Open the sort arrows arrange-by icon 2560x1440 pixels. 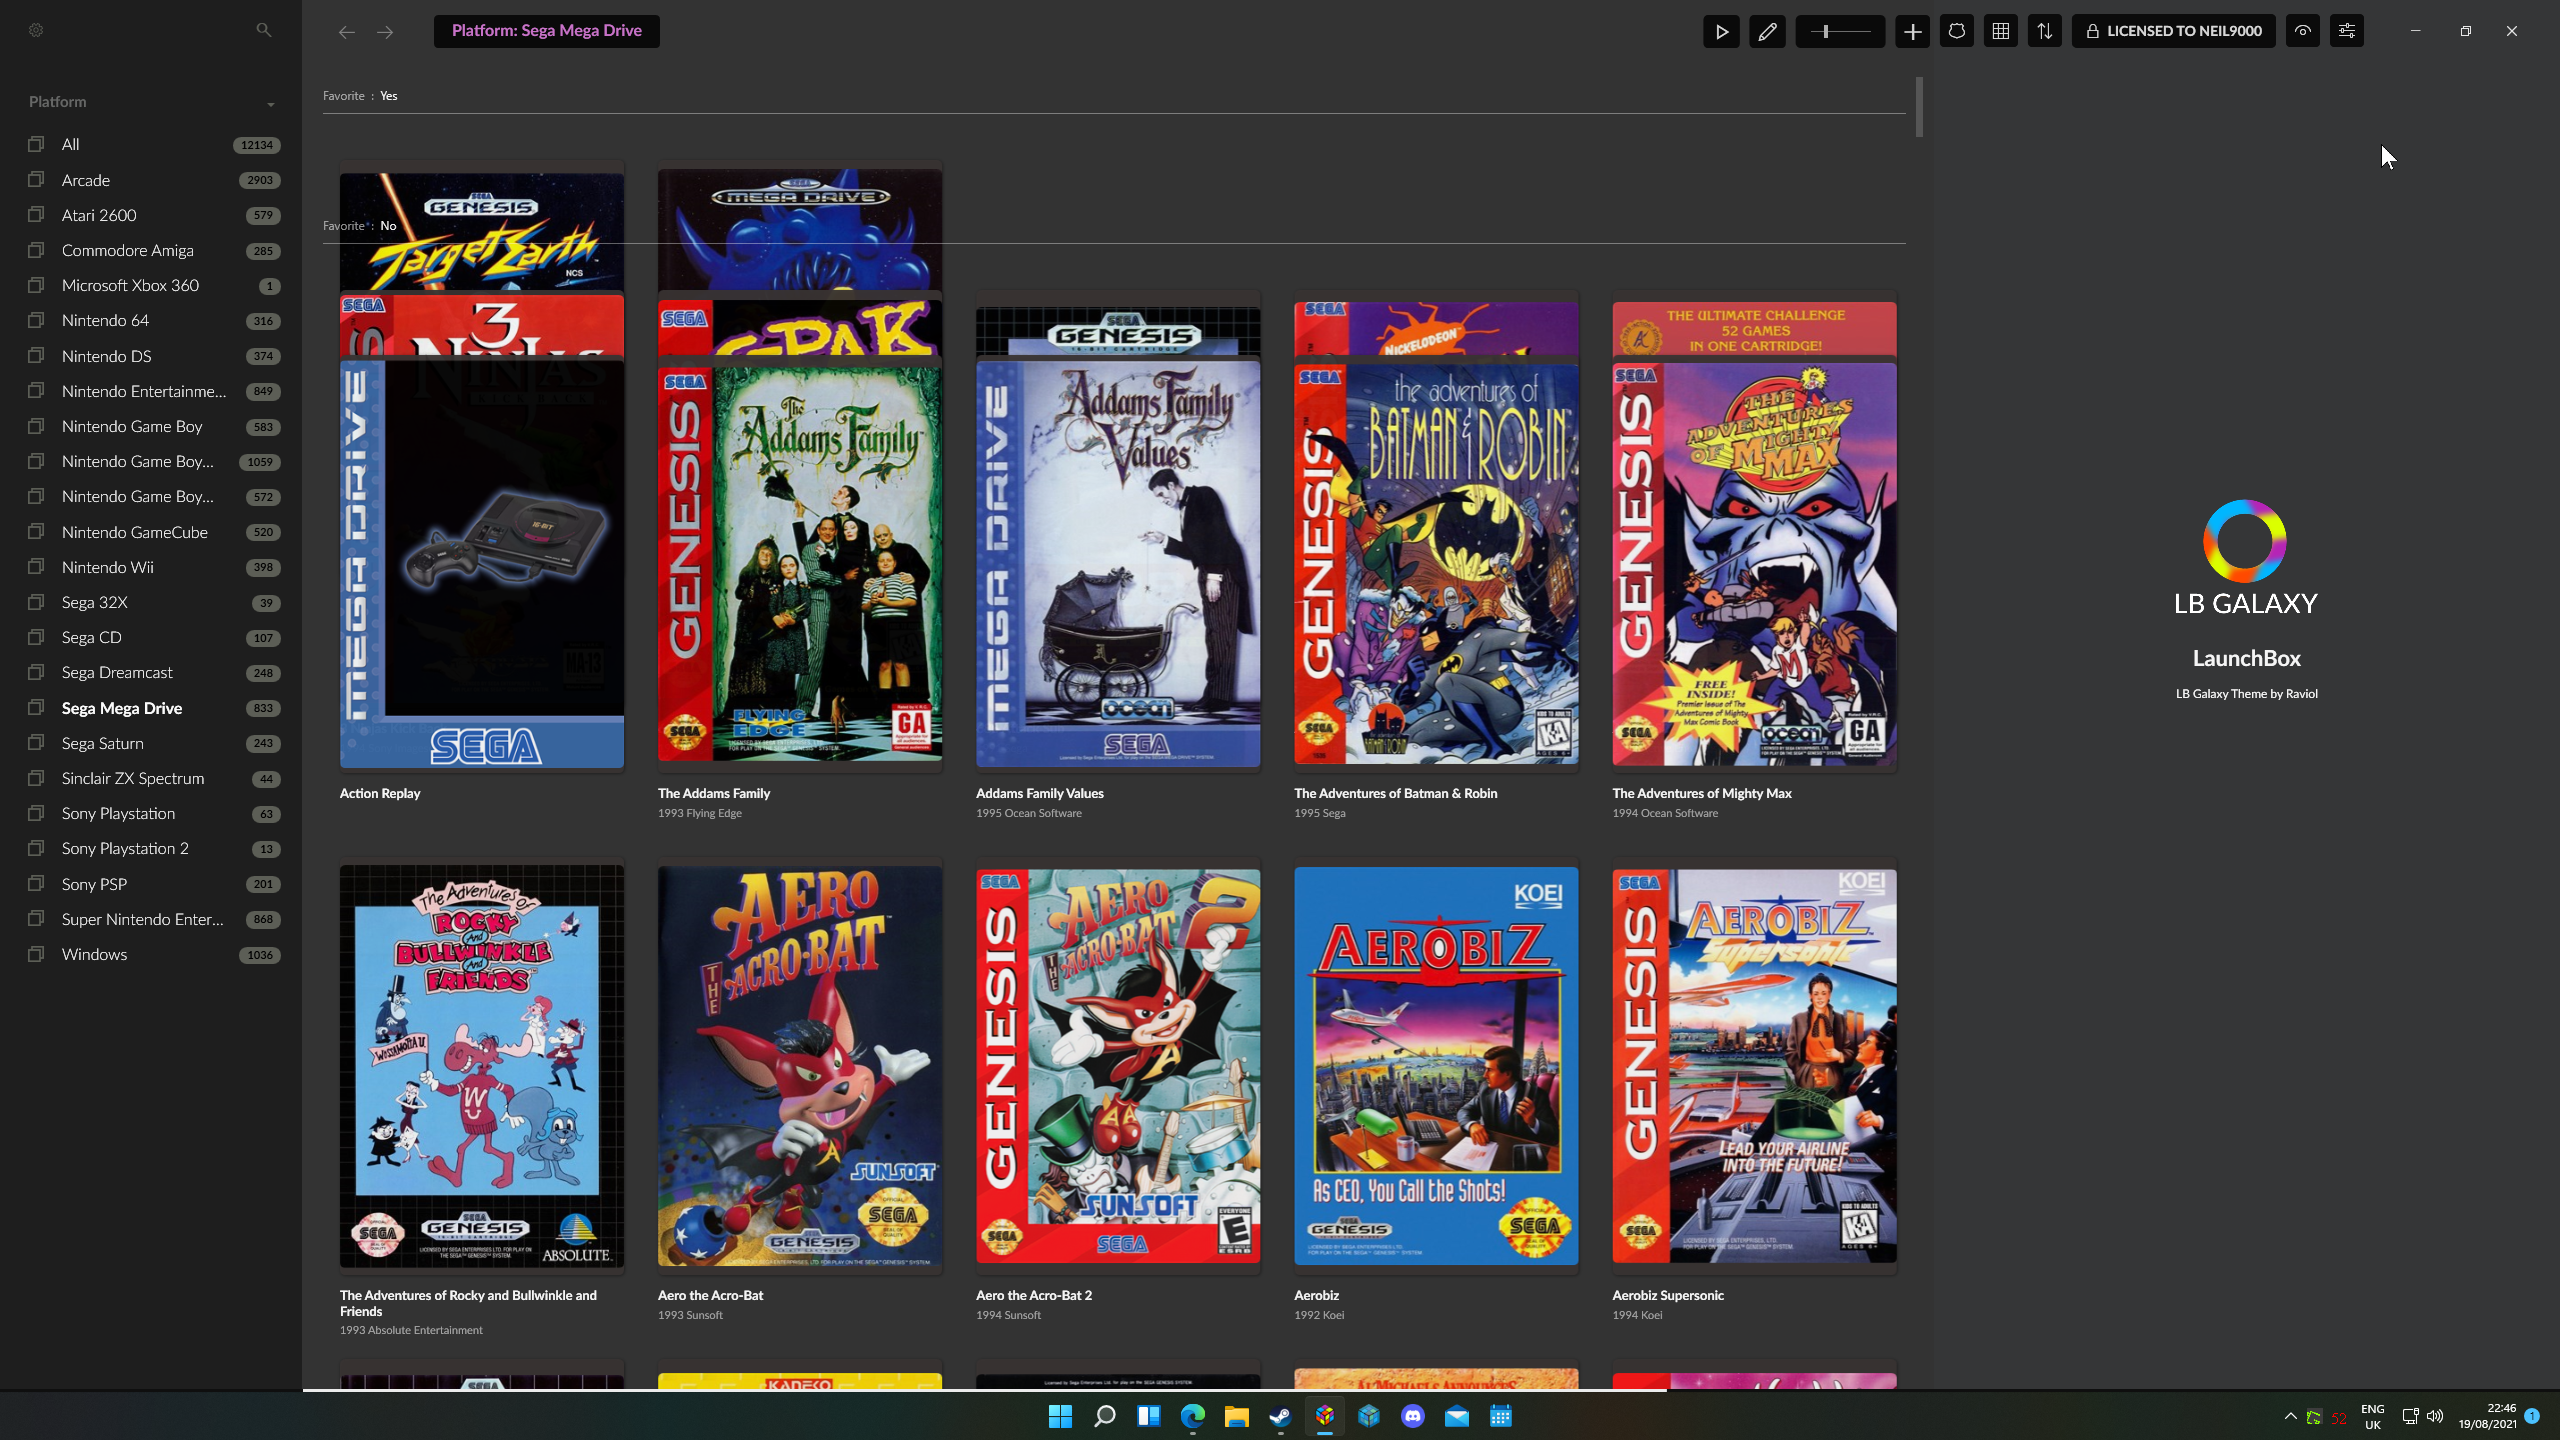tap(2044, 31)
